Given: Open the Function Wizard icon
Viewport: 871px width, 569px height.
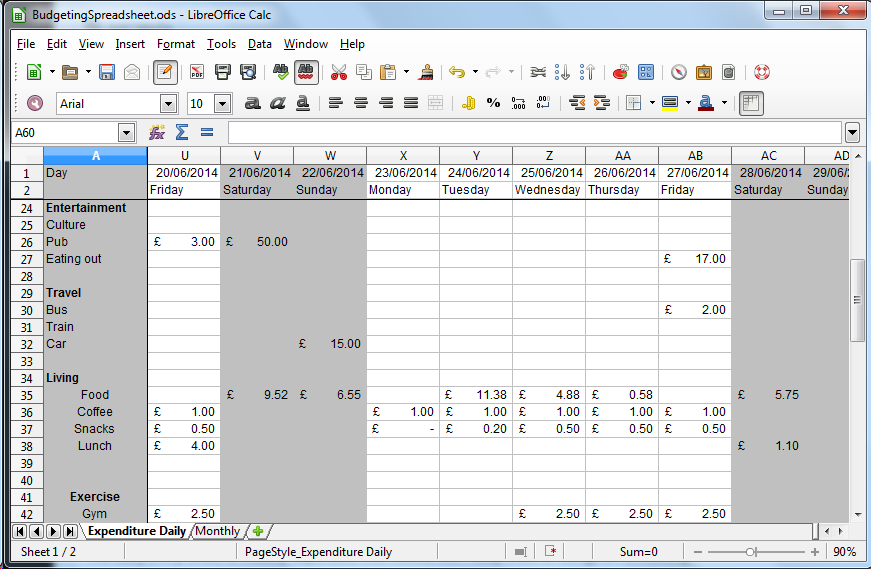Looking at the screenshot, I should (157, 132).
